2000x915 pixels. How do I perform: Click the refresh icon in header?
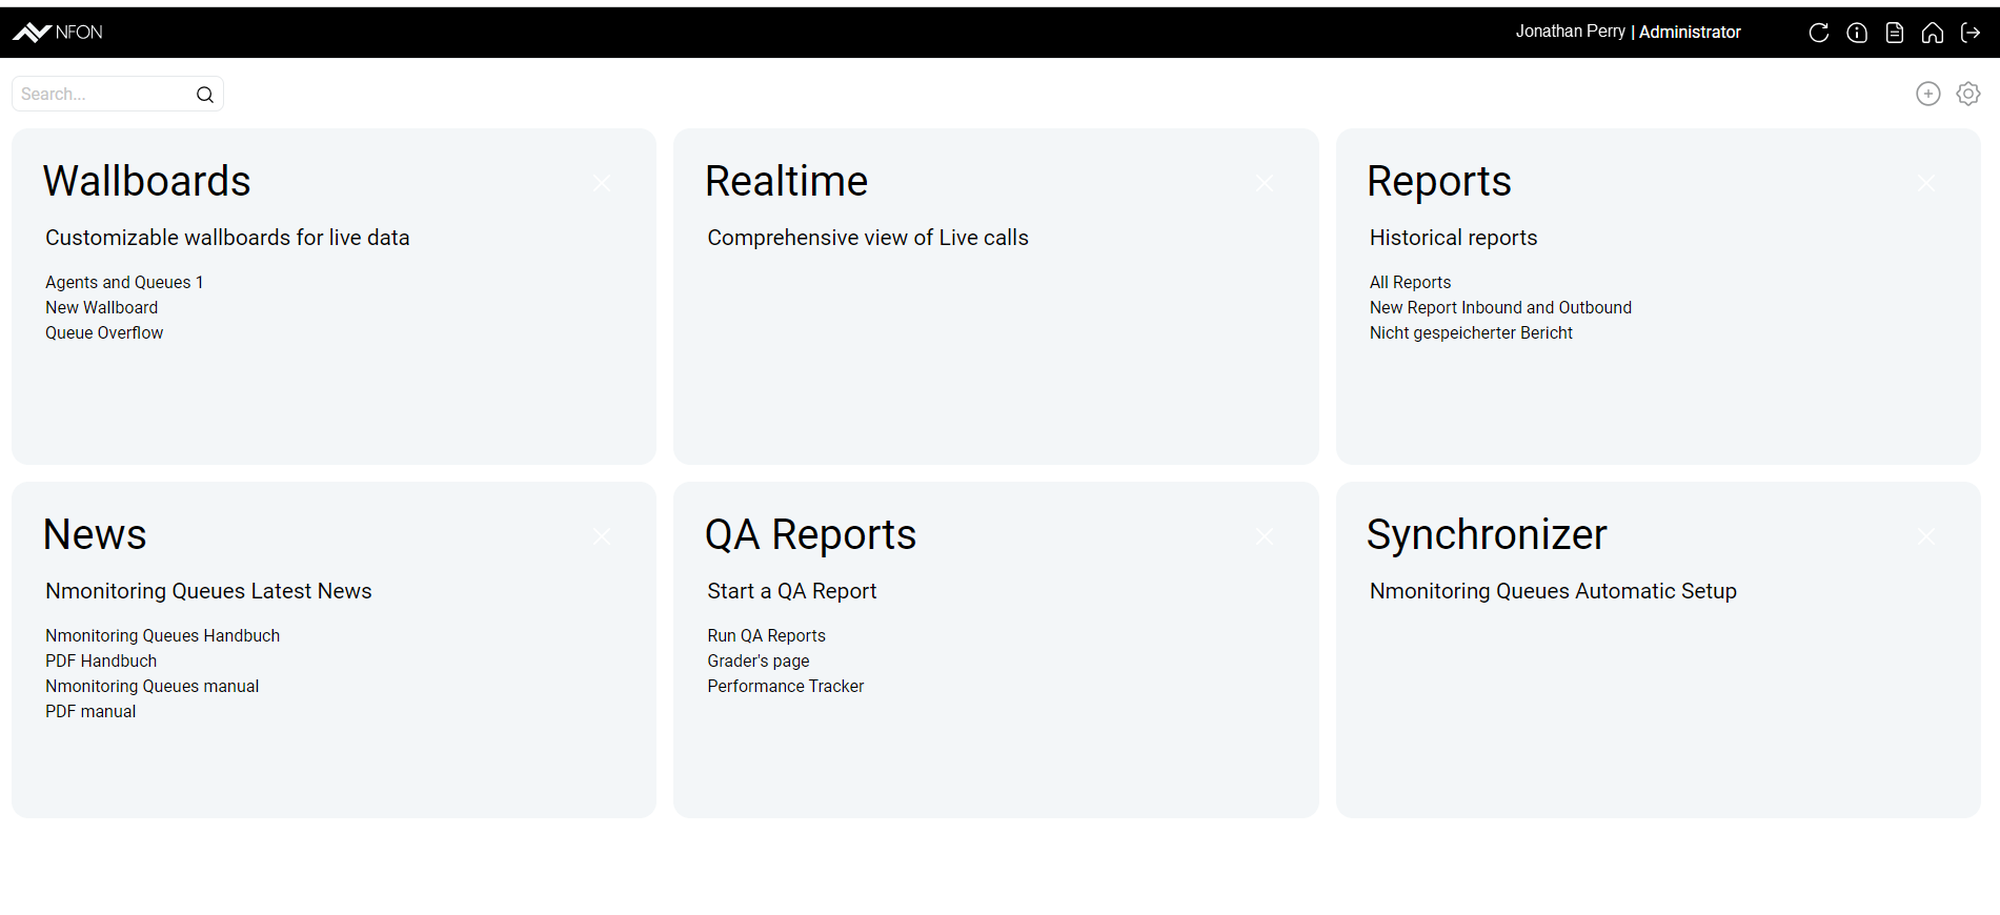point(1818,33)
